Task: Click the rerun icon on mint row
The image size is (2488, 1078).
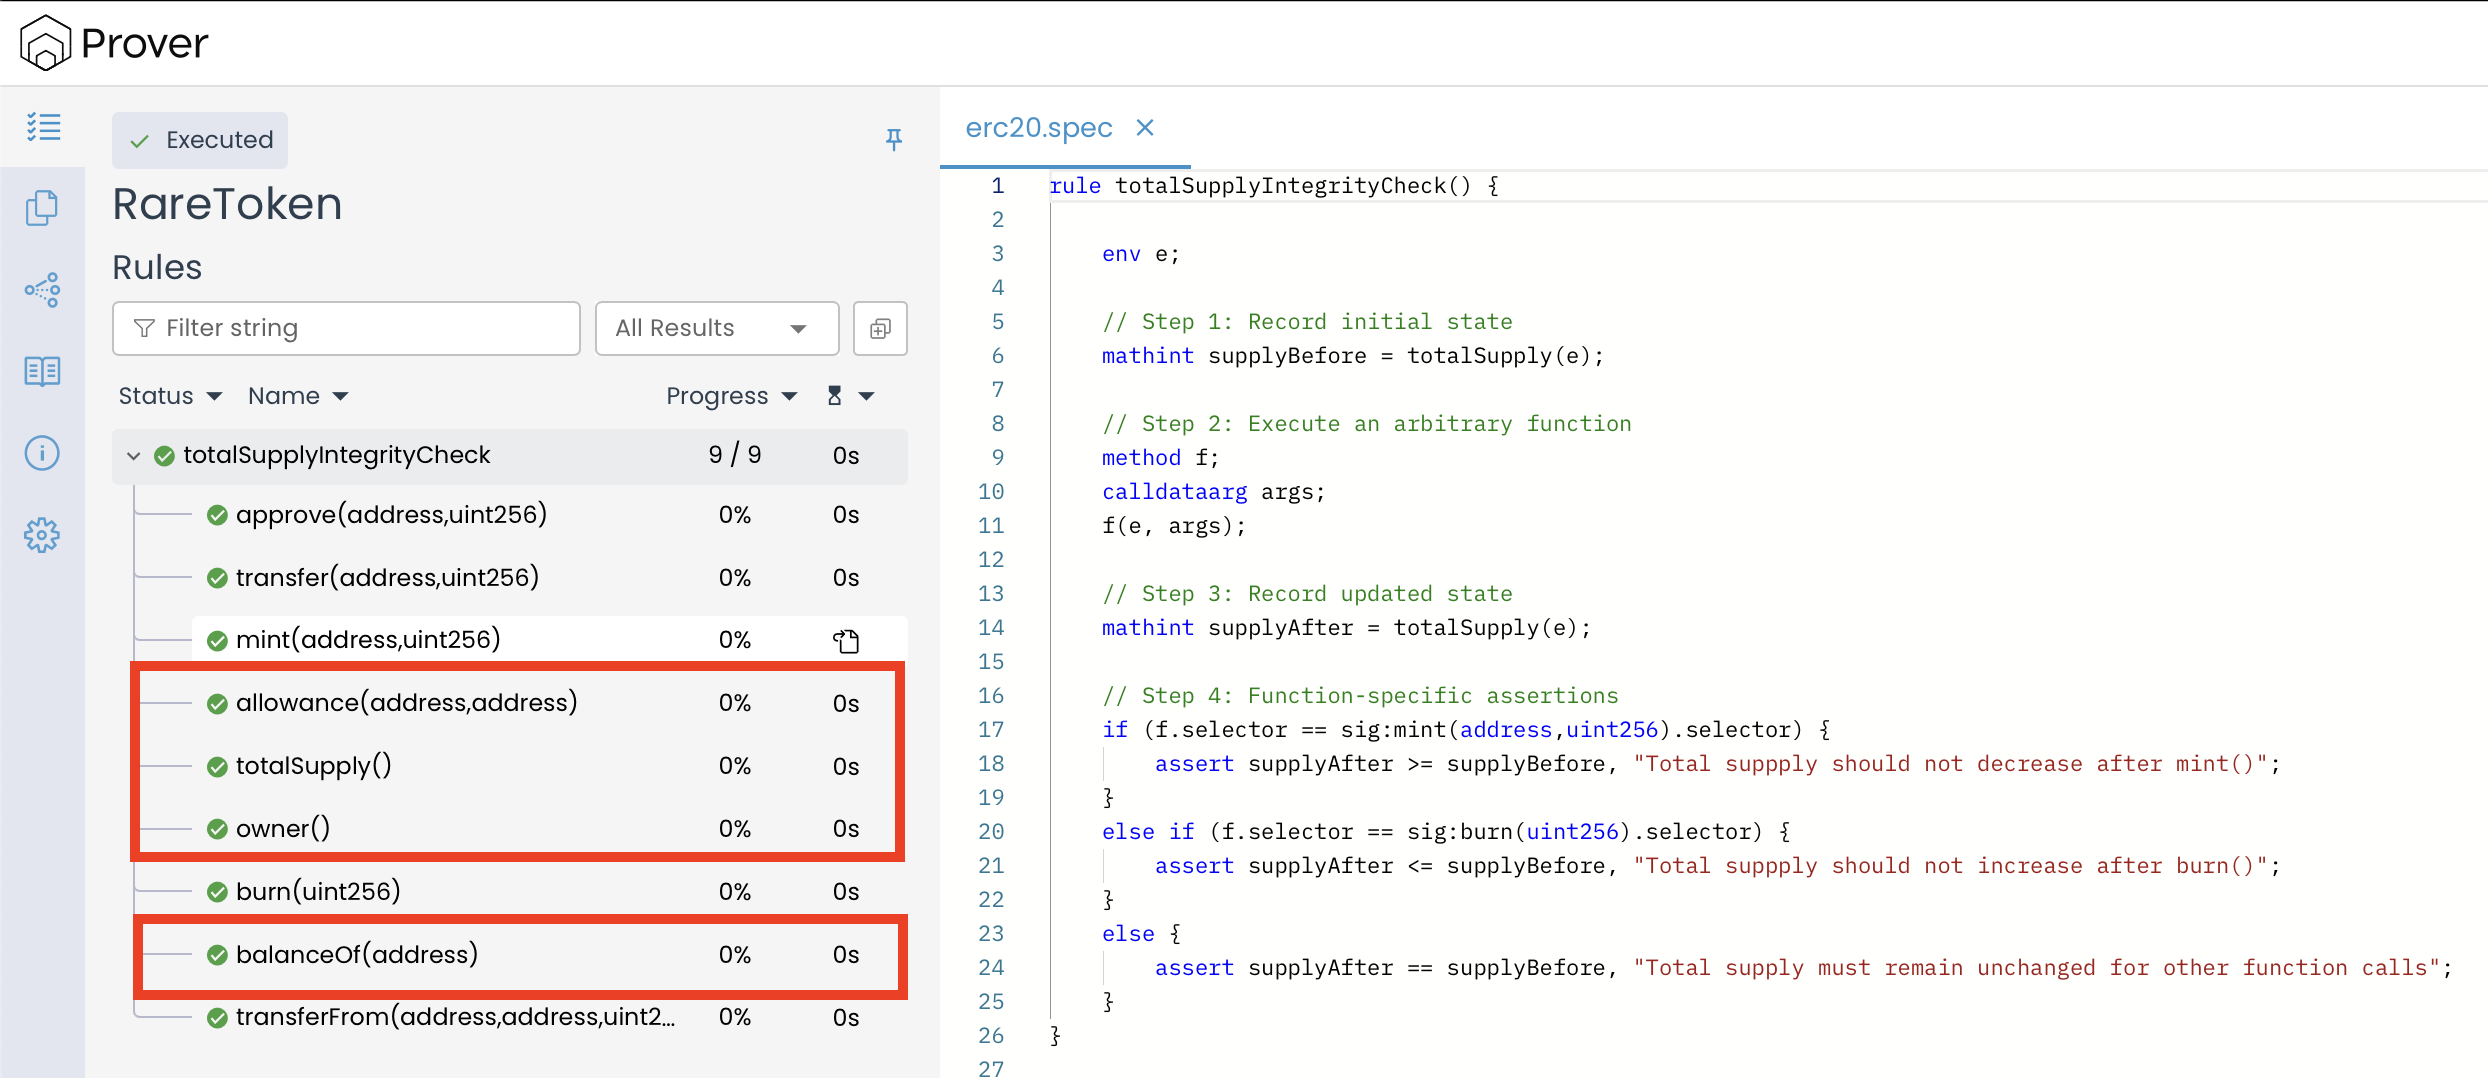Action: [846, 640]
